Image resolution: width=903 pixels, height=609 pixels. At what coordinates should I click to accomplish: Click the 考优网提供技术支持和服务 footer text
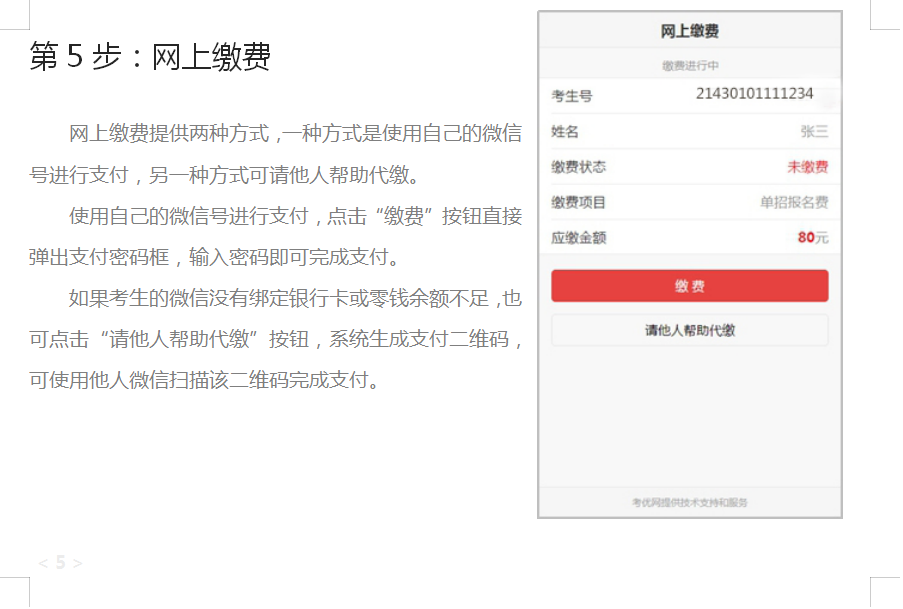click(x=689, y=502)
